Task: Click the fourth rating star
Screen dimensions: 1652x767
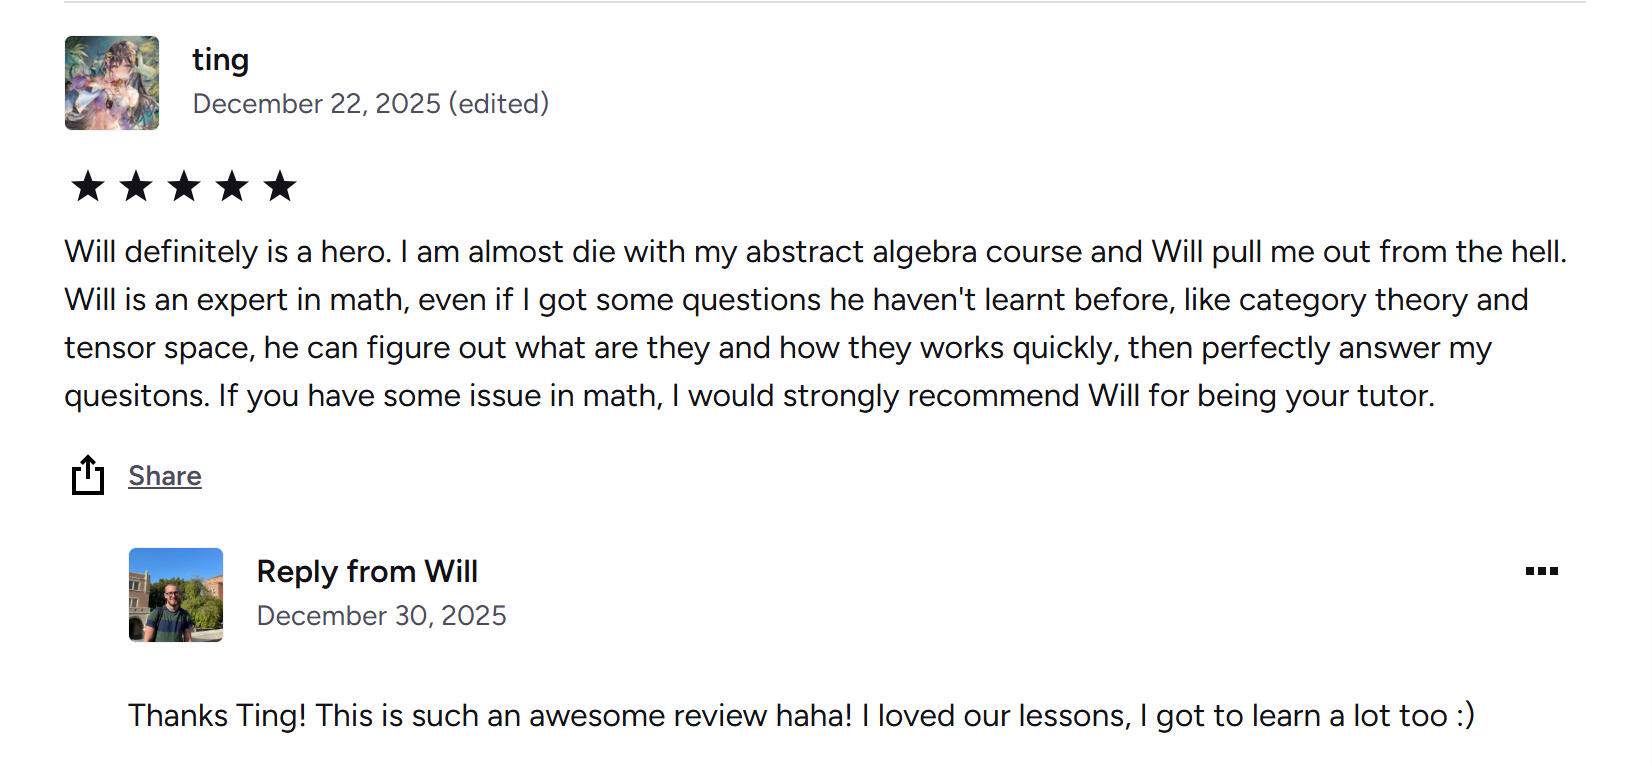Action: click(x=232, y=186)
